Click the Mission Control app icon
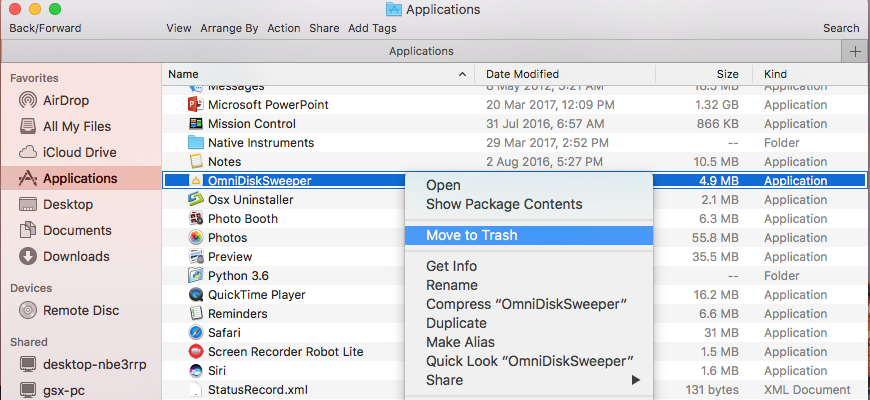The image size is (870, 400). (x=196, y=124)
